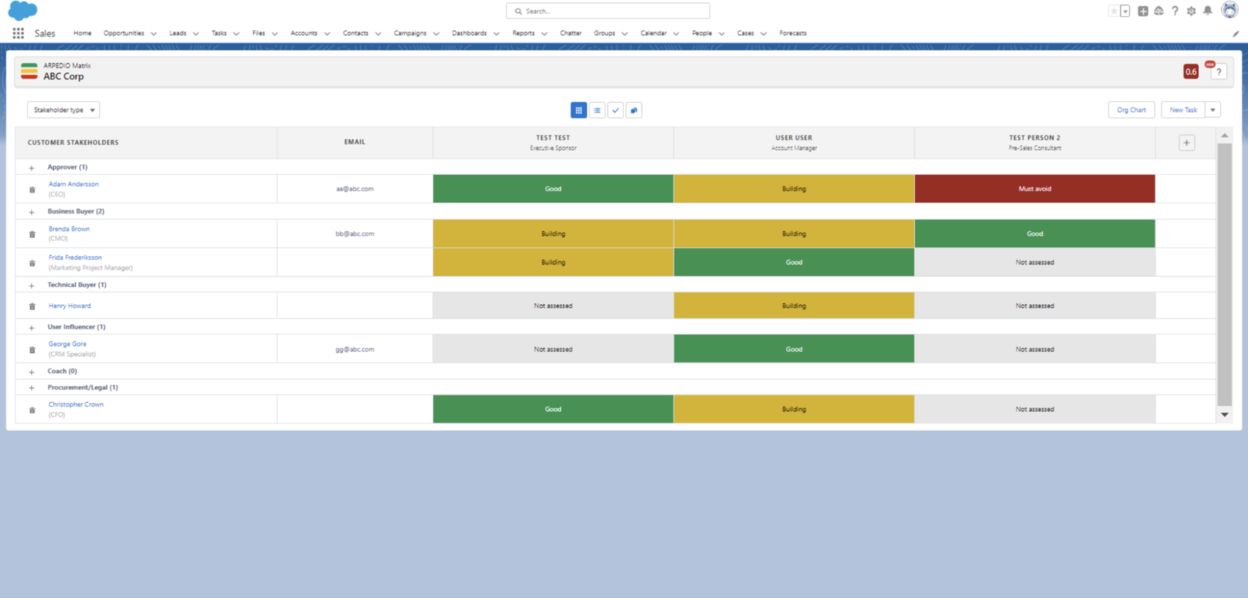Image resolution: width=1248 pixels, height=598 pixels.
Task: Open the People tab
Action: click(702, 33)
